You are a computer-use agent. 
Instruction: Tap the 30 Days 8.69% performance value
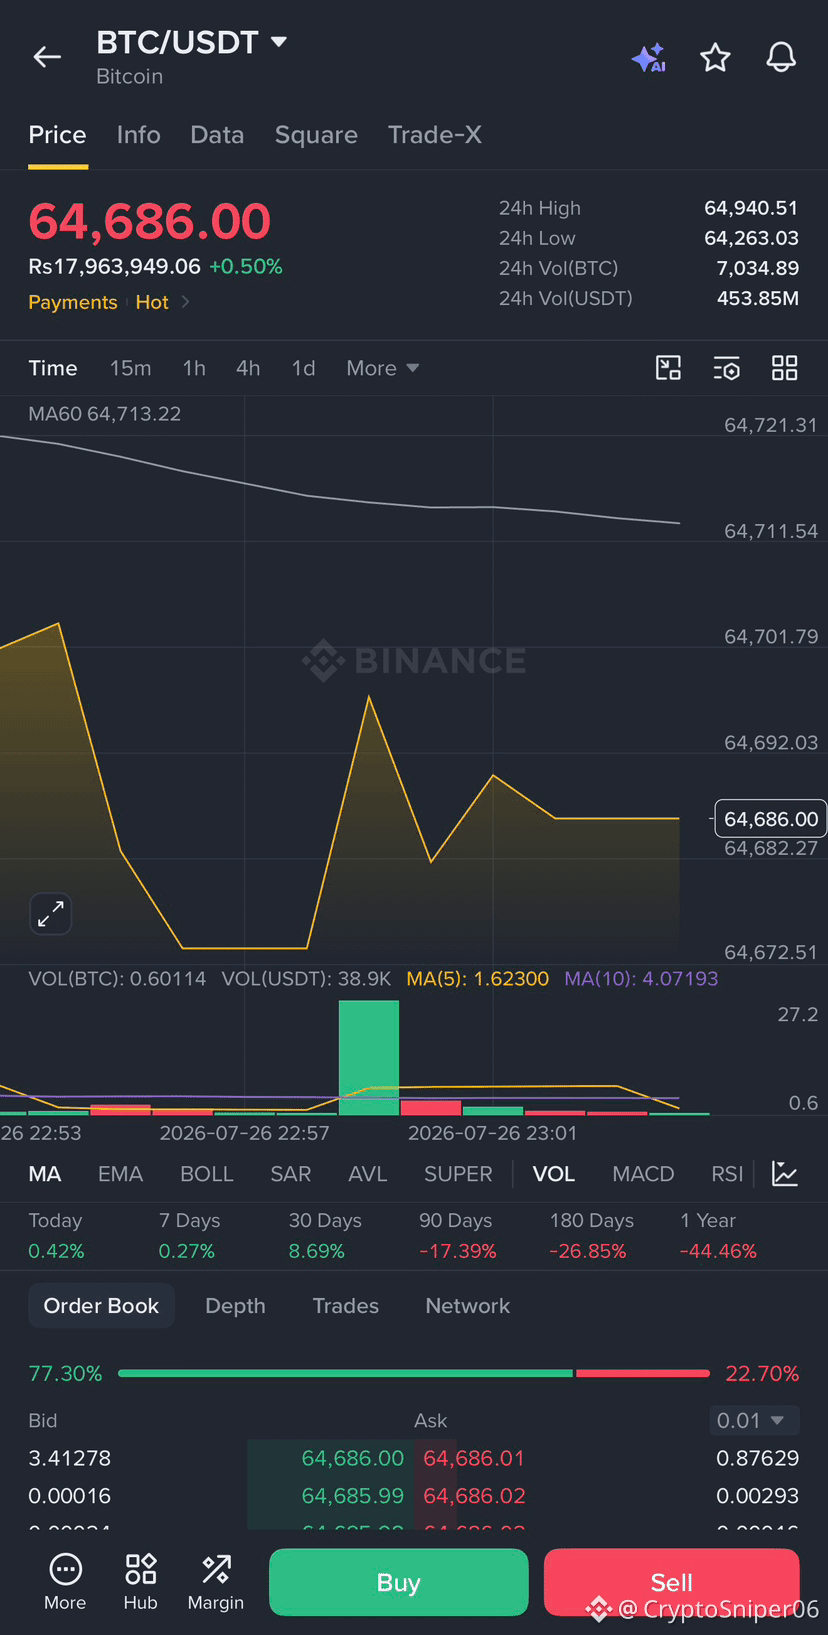[317, 1251]
